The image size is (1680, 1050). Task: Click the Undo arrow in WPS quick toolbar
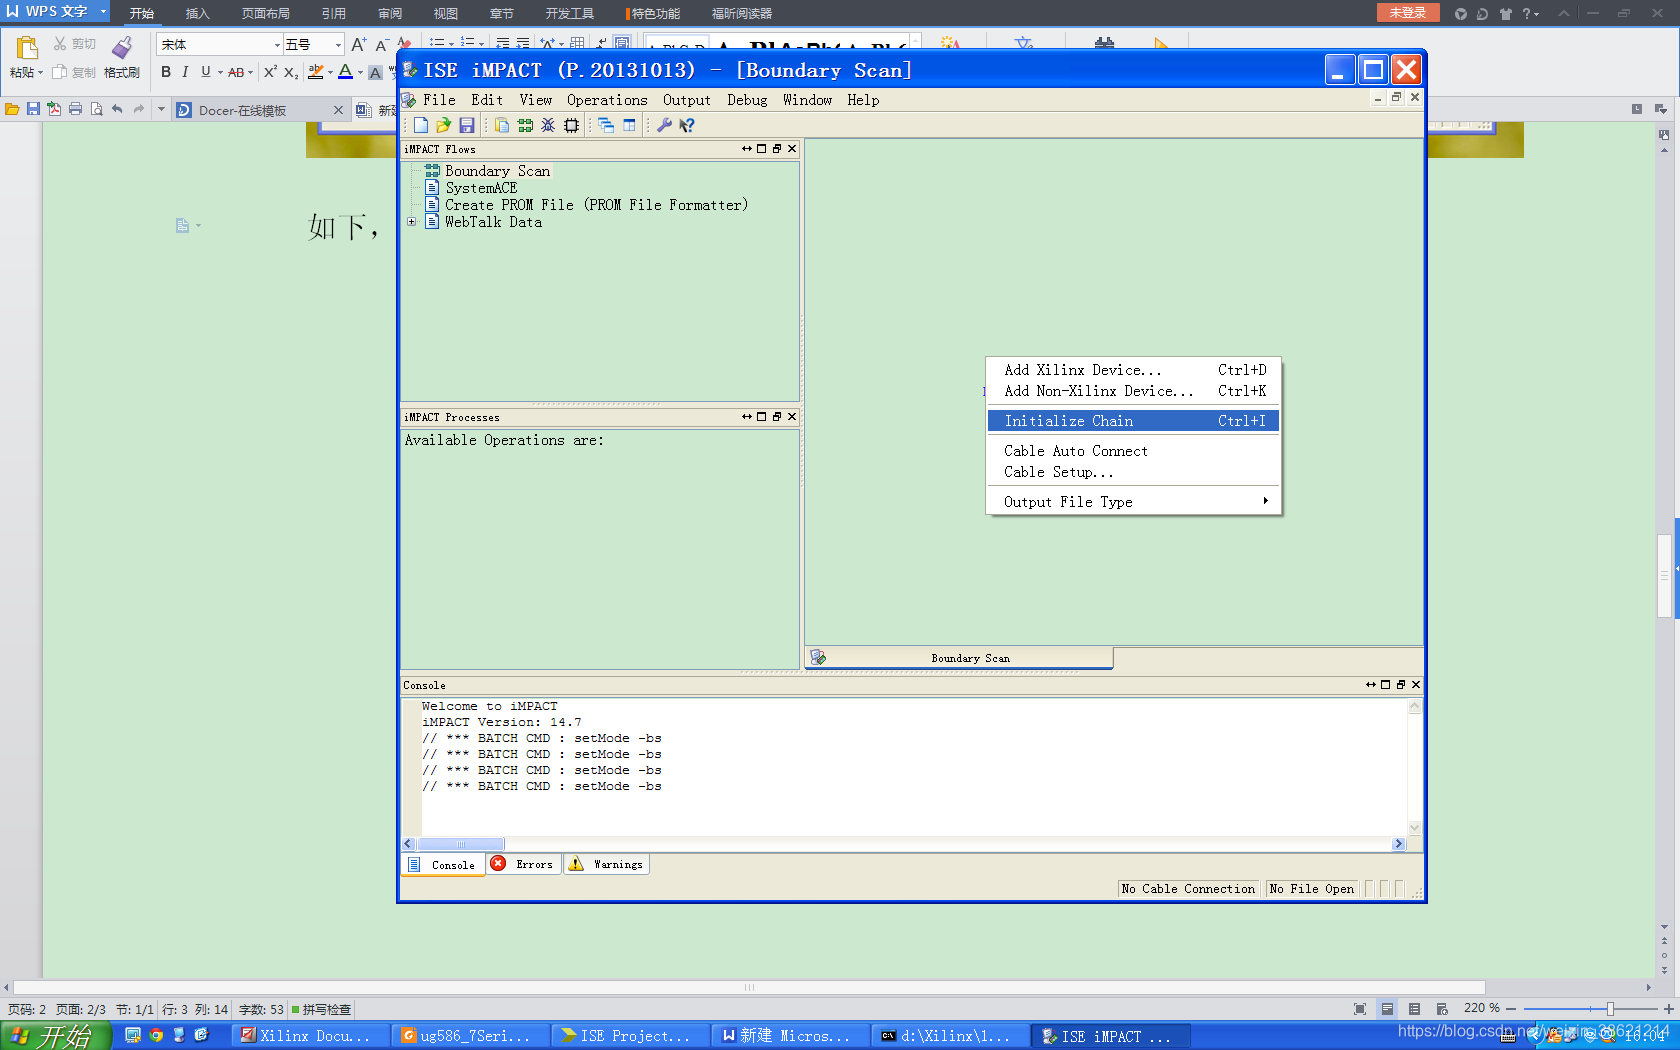(x=117, y=110)
